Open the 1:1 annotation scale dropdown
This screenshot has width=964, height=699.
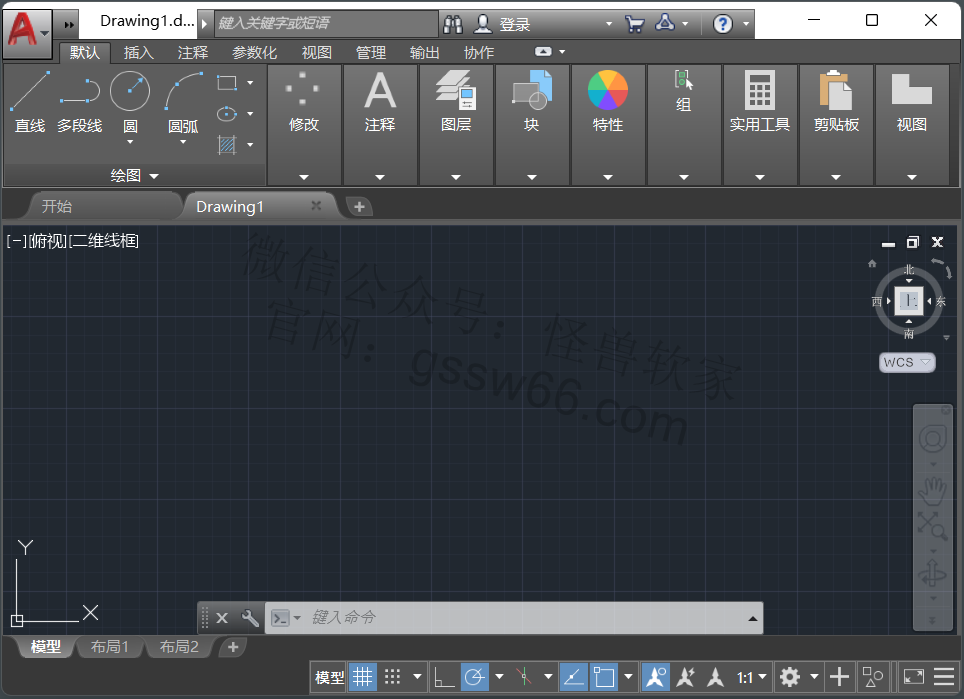click(752, 677)
